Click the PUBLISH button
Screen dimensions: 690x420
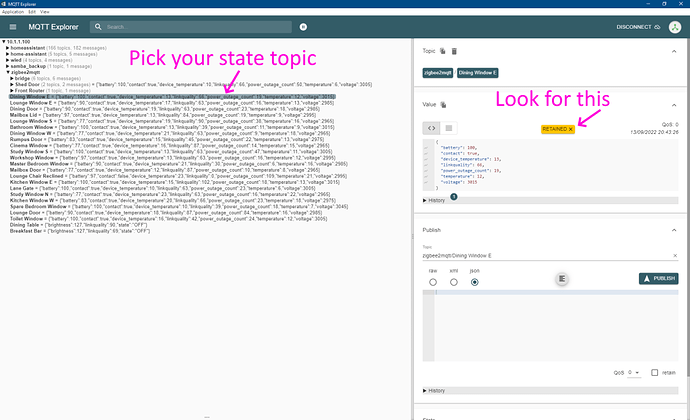click(658, 279)
